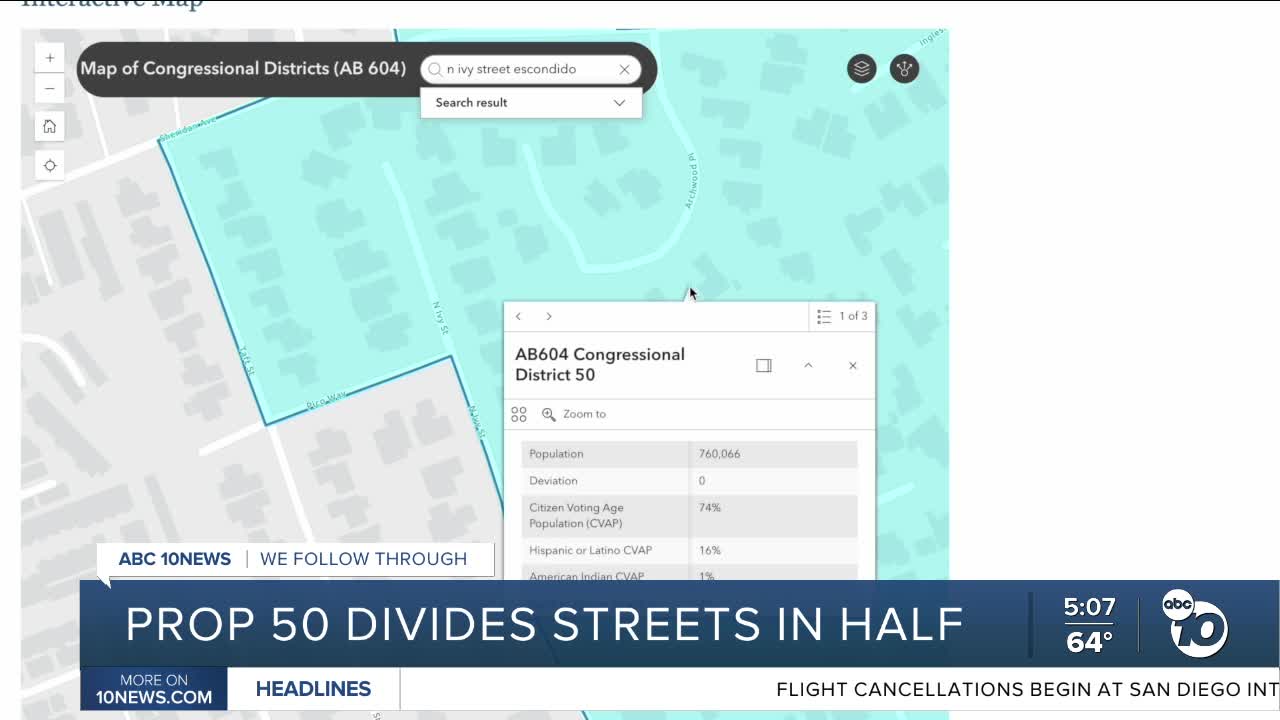Close the District 50 popup
The width and height of the screenshot is (1280, 720).
[852, 365]
